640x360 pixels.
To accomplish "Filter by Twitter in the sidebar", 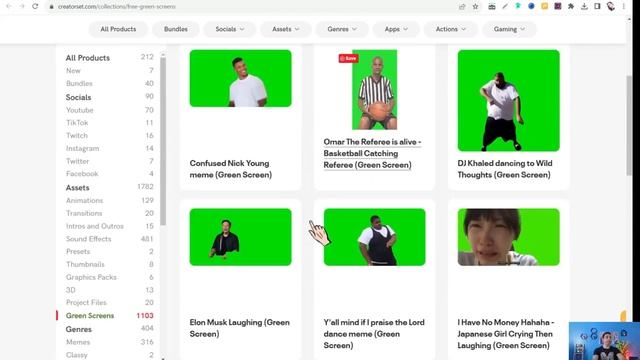I will 78,161.
